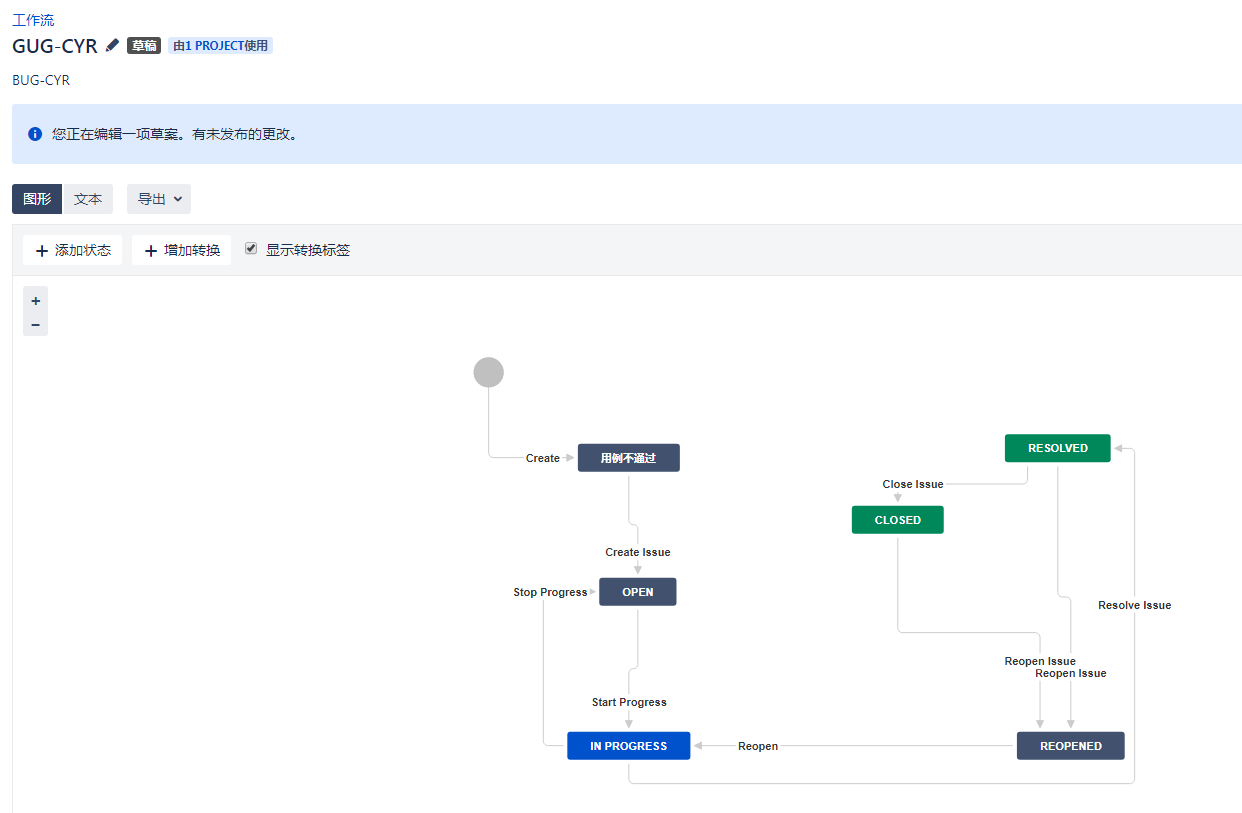
Task: Click the plus icon on 添加状态
Action: point(42,251)
